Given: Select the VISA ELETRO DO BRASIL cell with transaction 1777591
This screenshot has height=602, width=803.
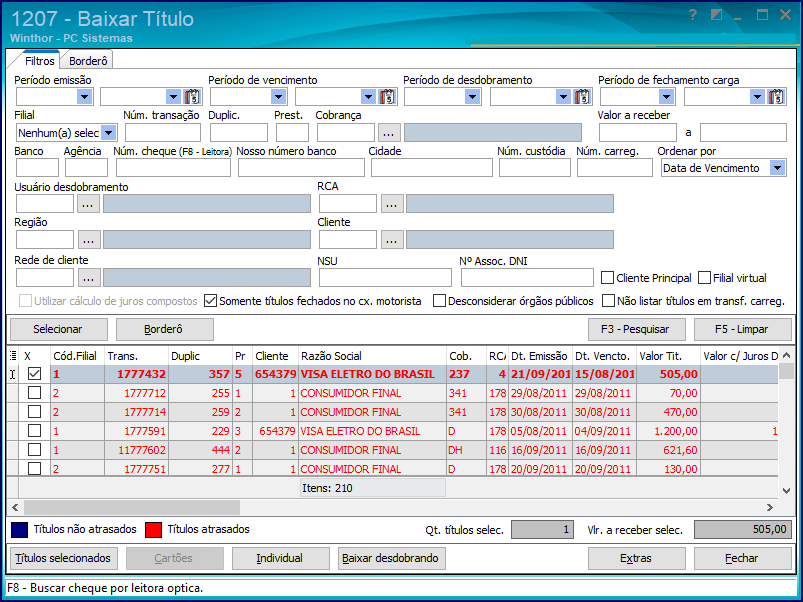Looking at the screenshot, I should tap(372, 431).
